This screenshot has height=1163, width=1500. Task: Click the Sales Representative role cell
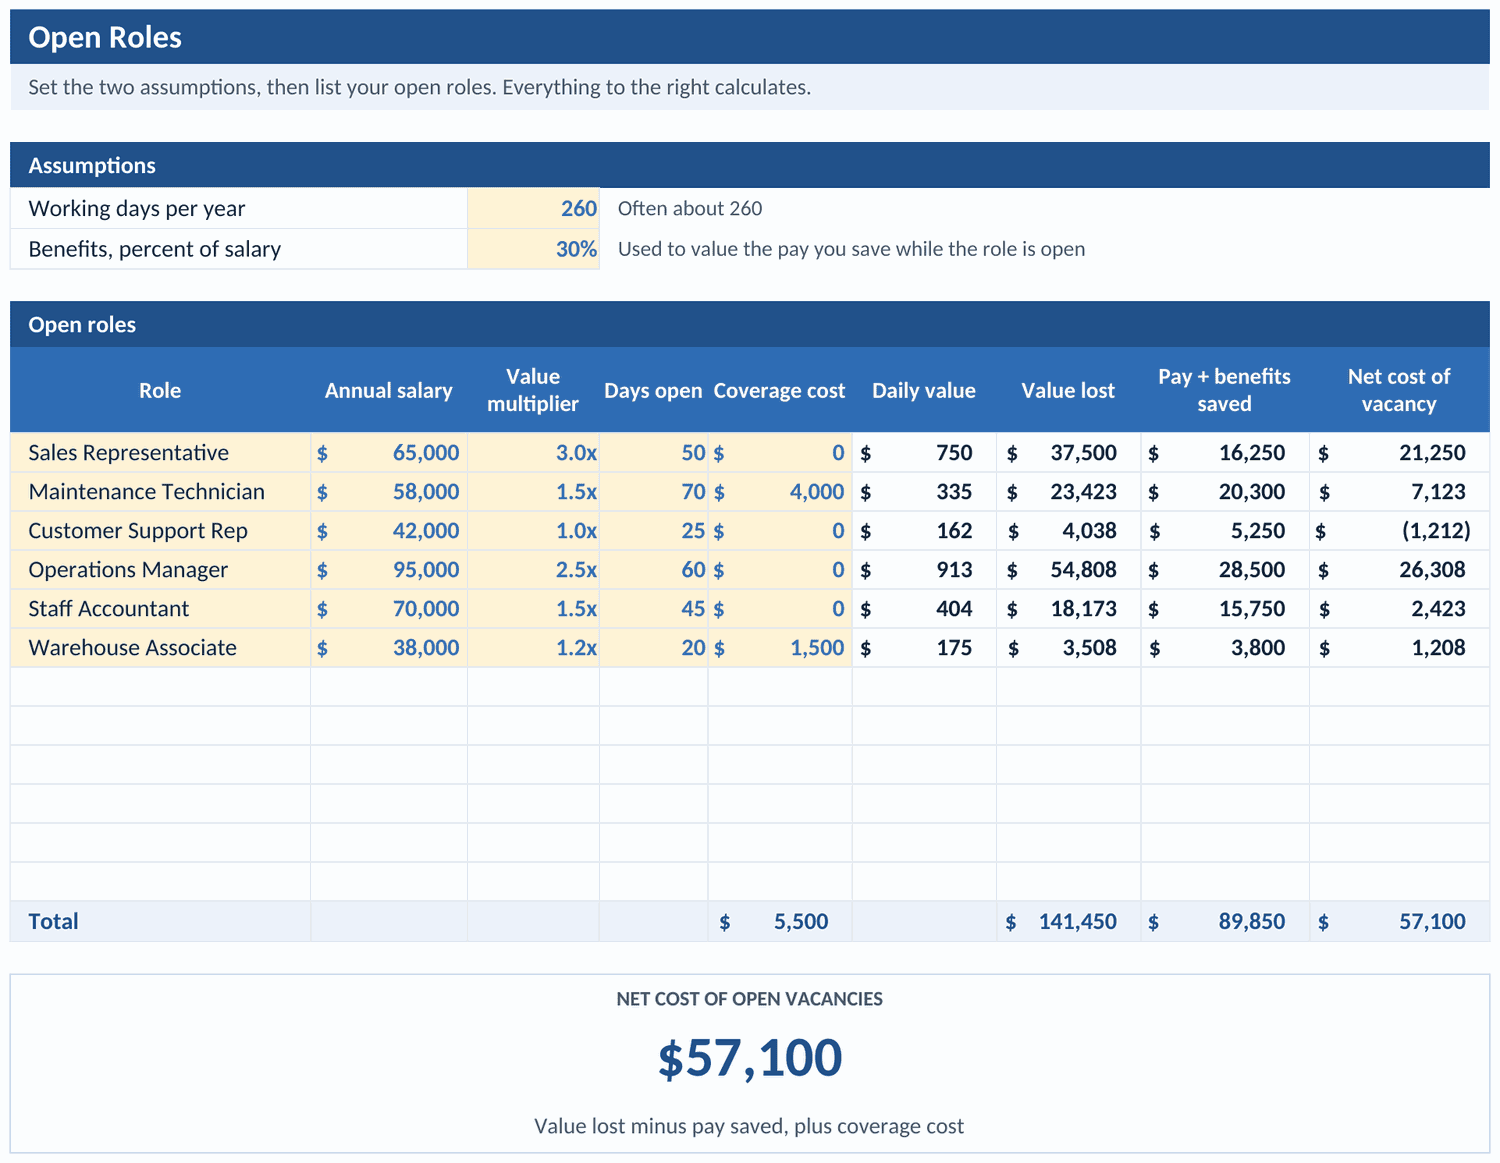160,452
